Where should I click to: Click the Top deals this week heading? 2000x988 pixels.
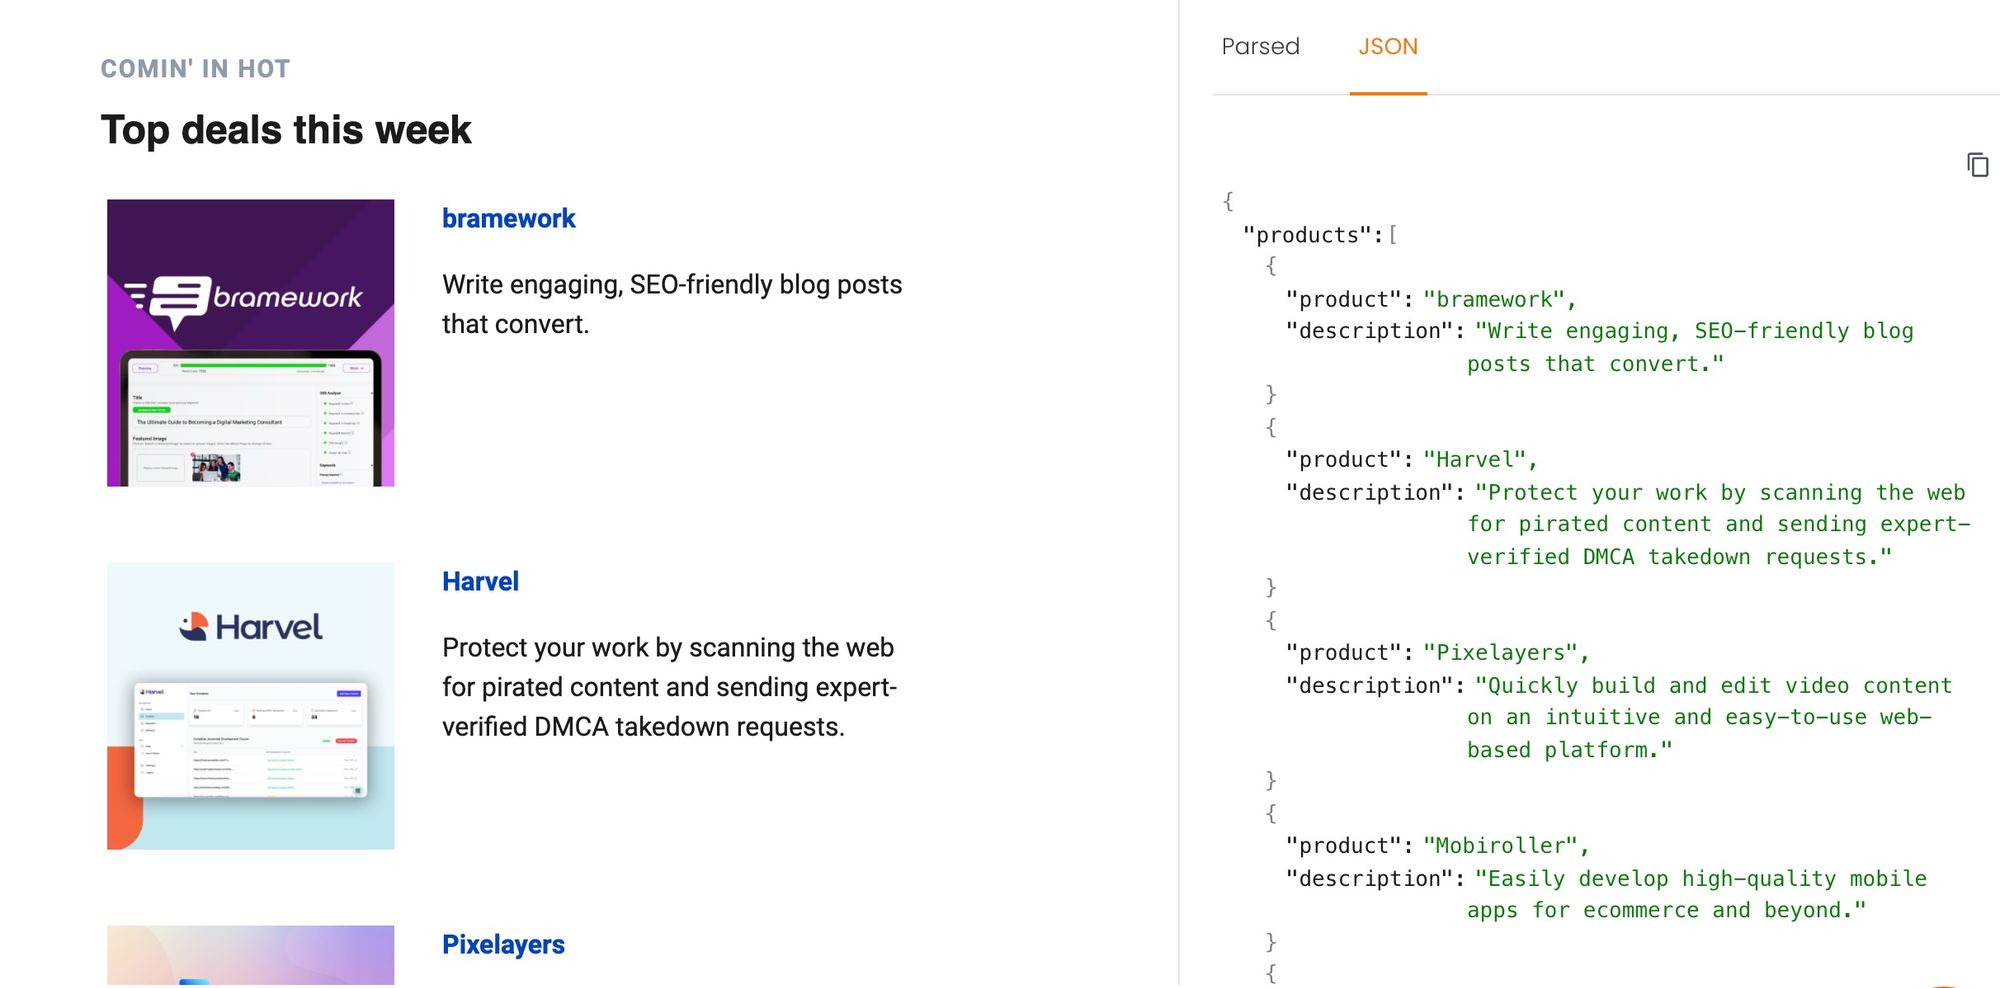pos(286,130)
